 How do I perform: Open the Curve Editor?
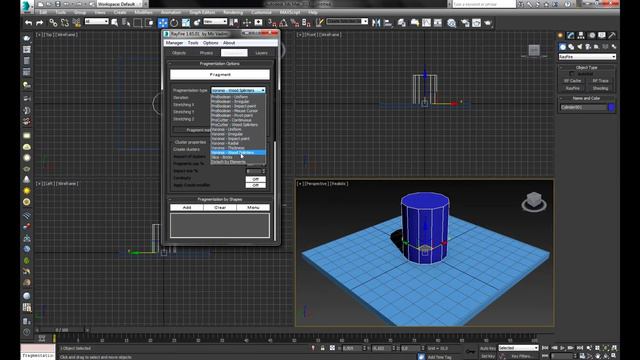(x=427, y=23)
